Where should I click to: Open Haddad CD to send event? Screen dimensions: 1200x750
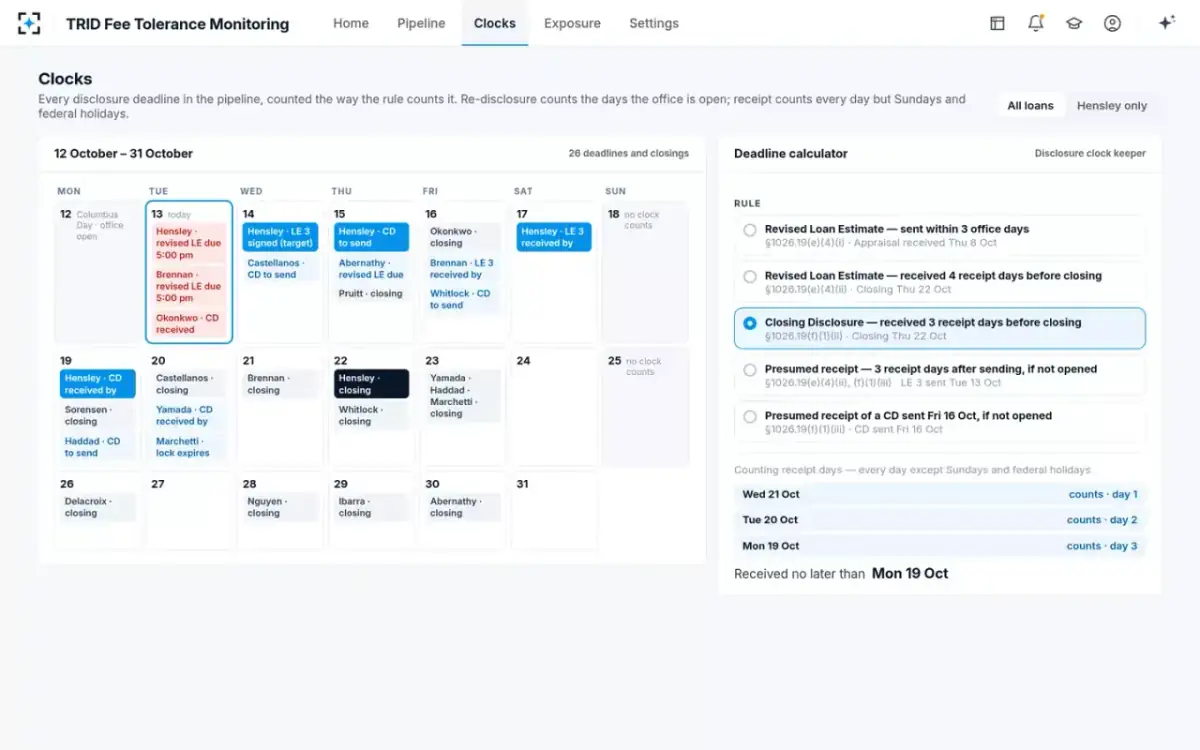[97, 446]
